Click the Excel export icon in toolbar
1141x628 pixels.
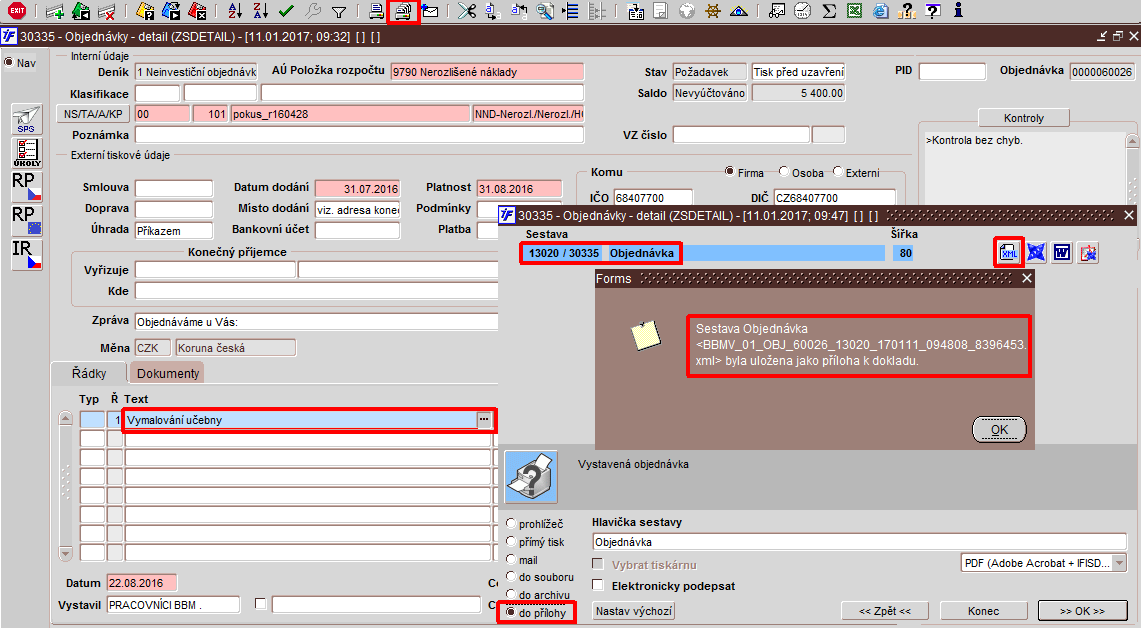pyautogui.click(x=854, y=11)
